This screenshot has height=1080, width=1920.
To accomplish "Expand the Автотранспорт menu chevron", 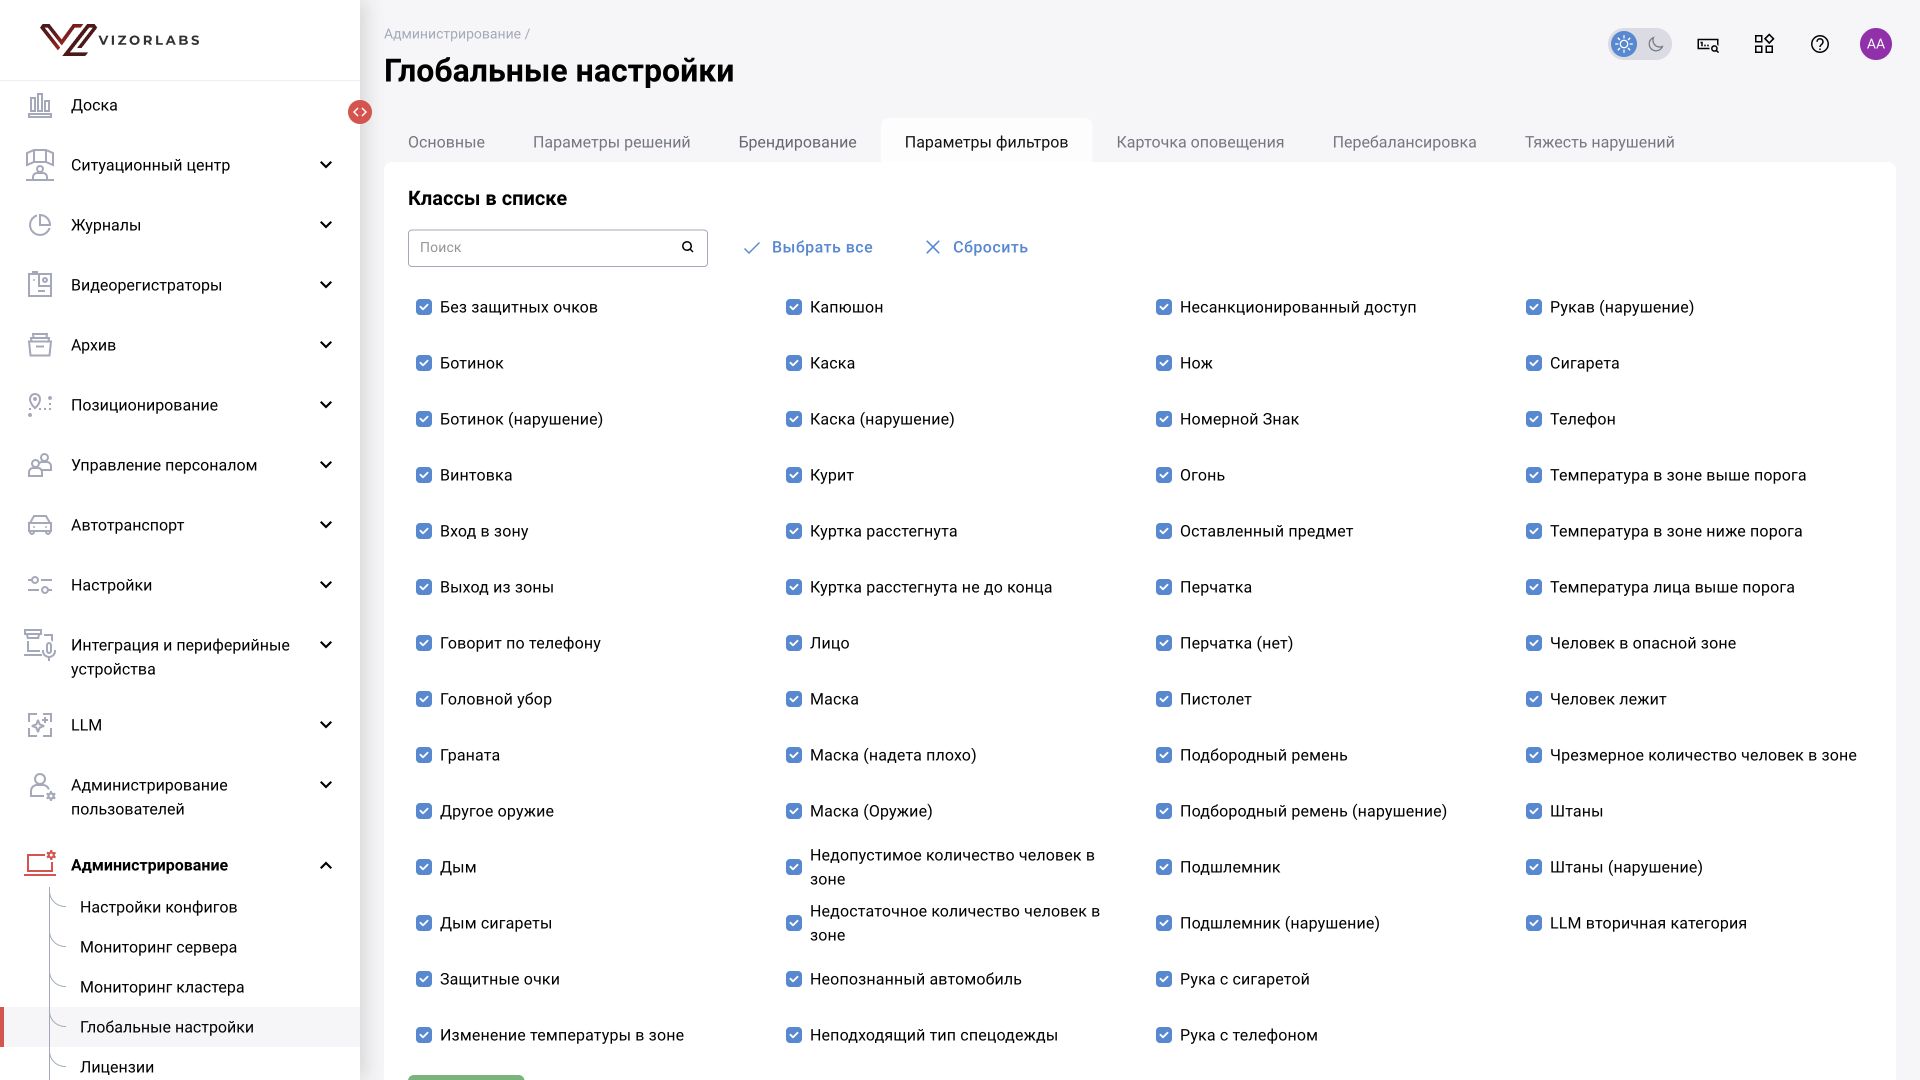I will pos(326,525).
